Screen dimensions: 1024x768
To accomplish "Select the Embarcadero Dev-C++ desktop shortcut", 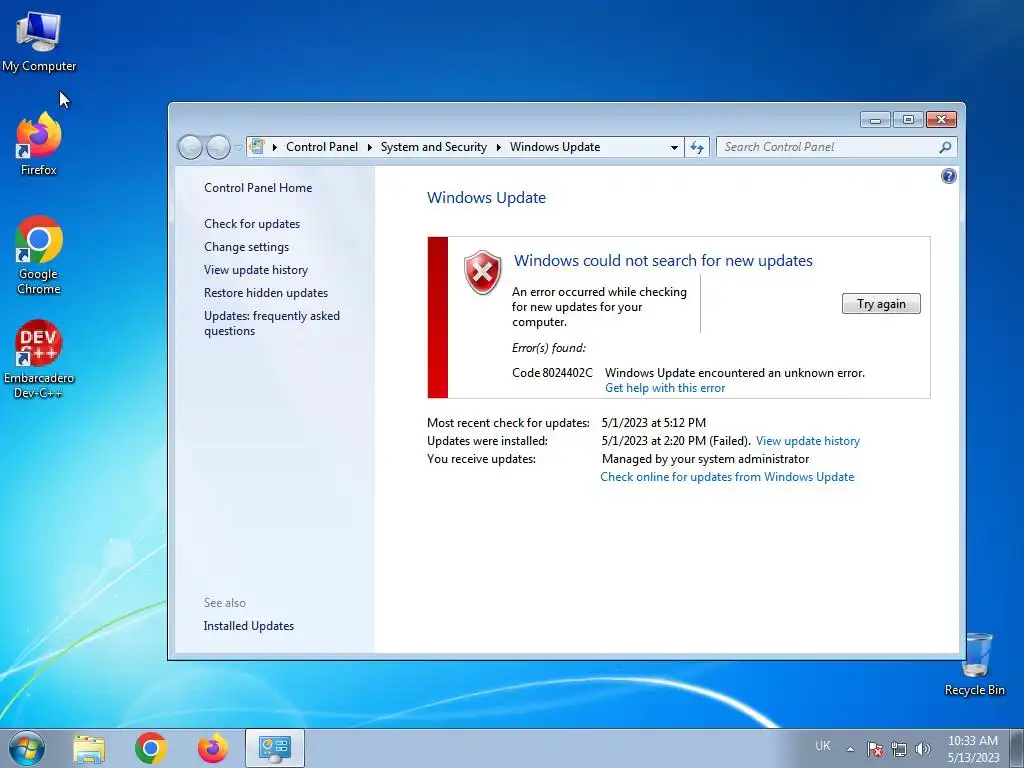I will (x=39, y=359).
